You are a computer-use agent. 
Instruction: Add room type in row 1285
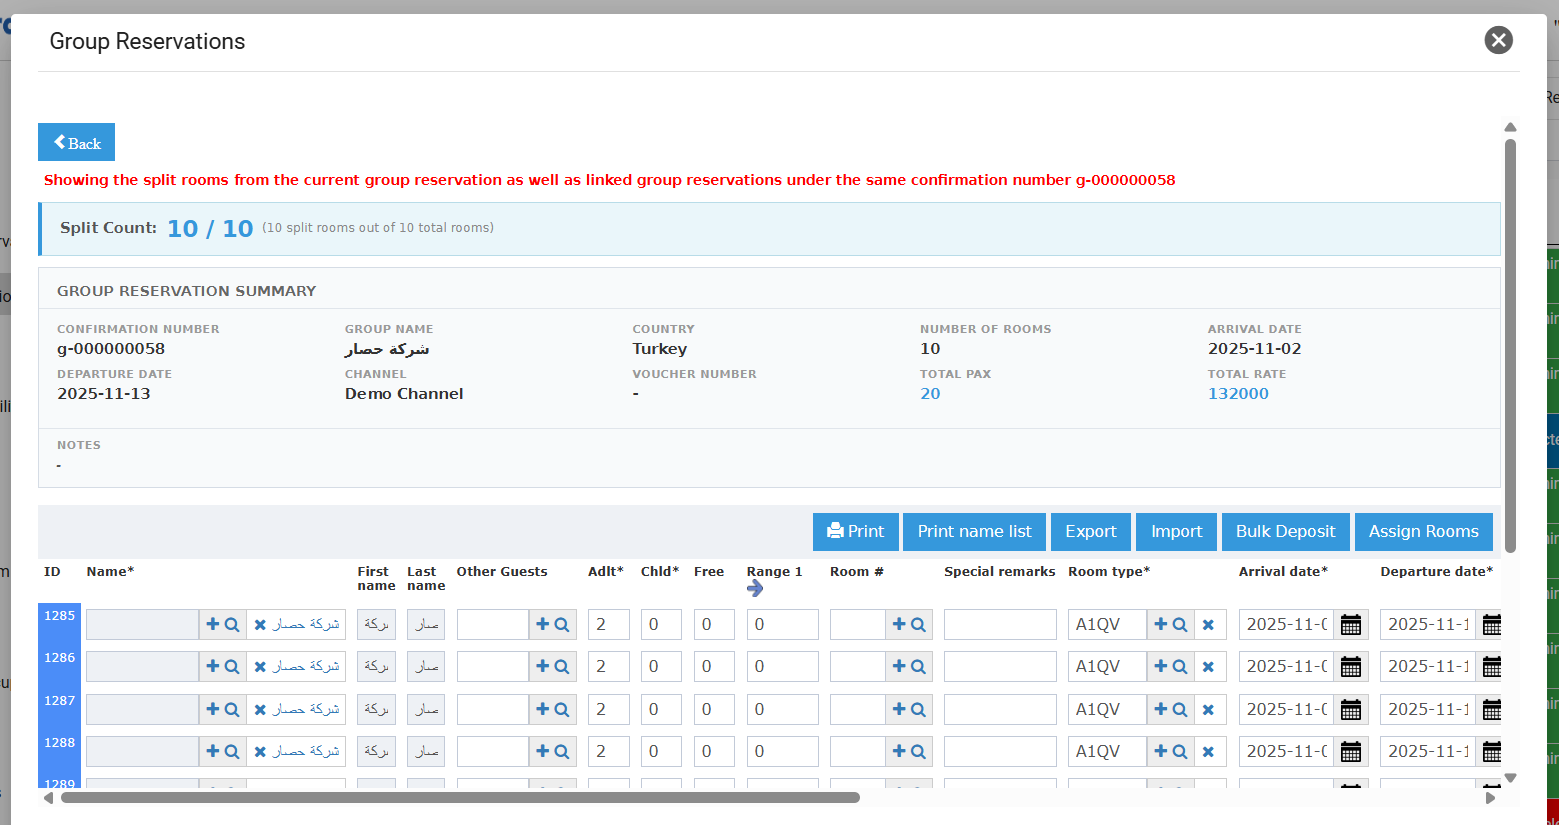[x=1160, y=624]
